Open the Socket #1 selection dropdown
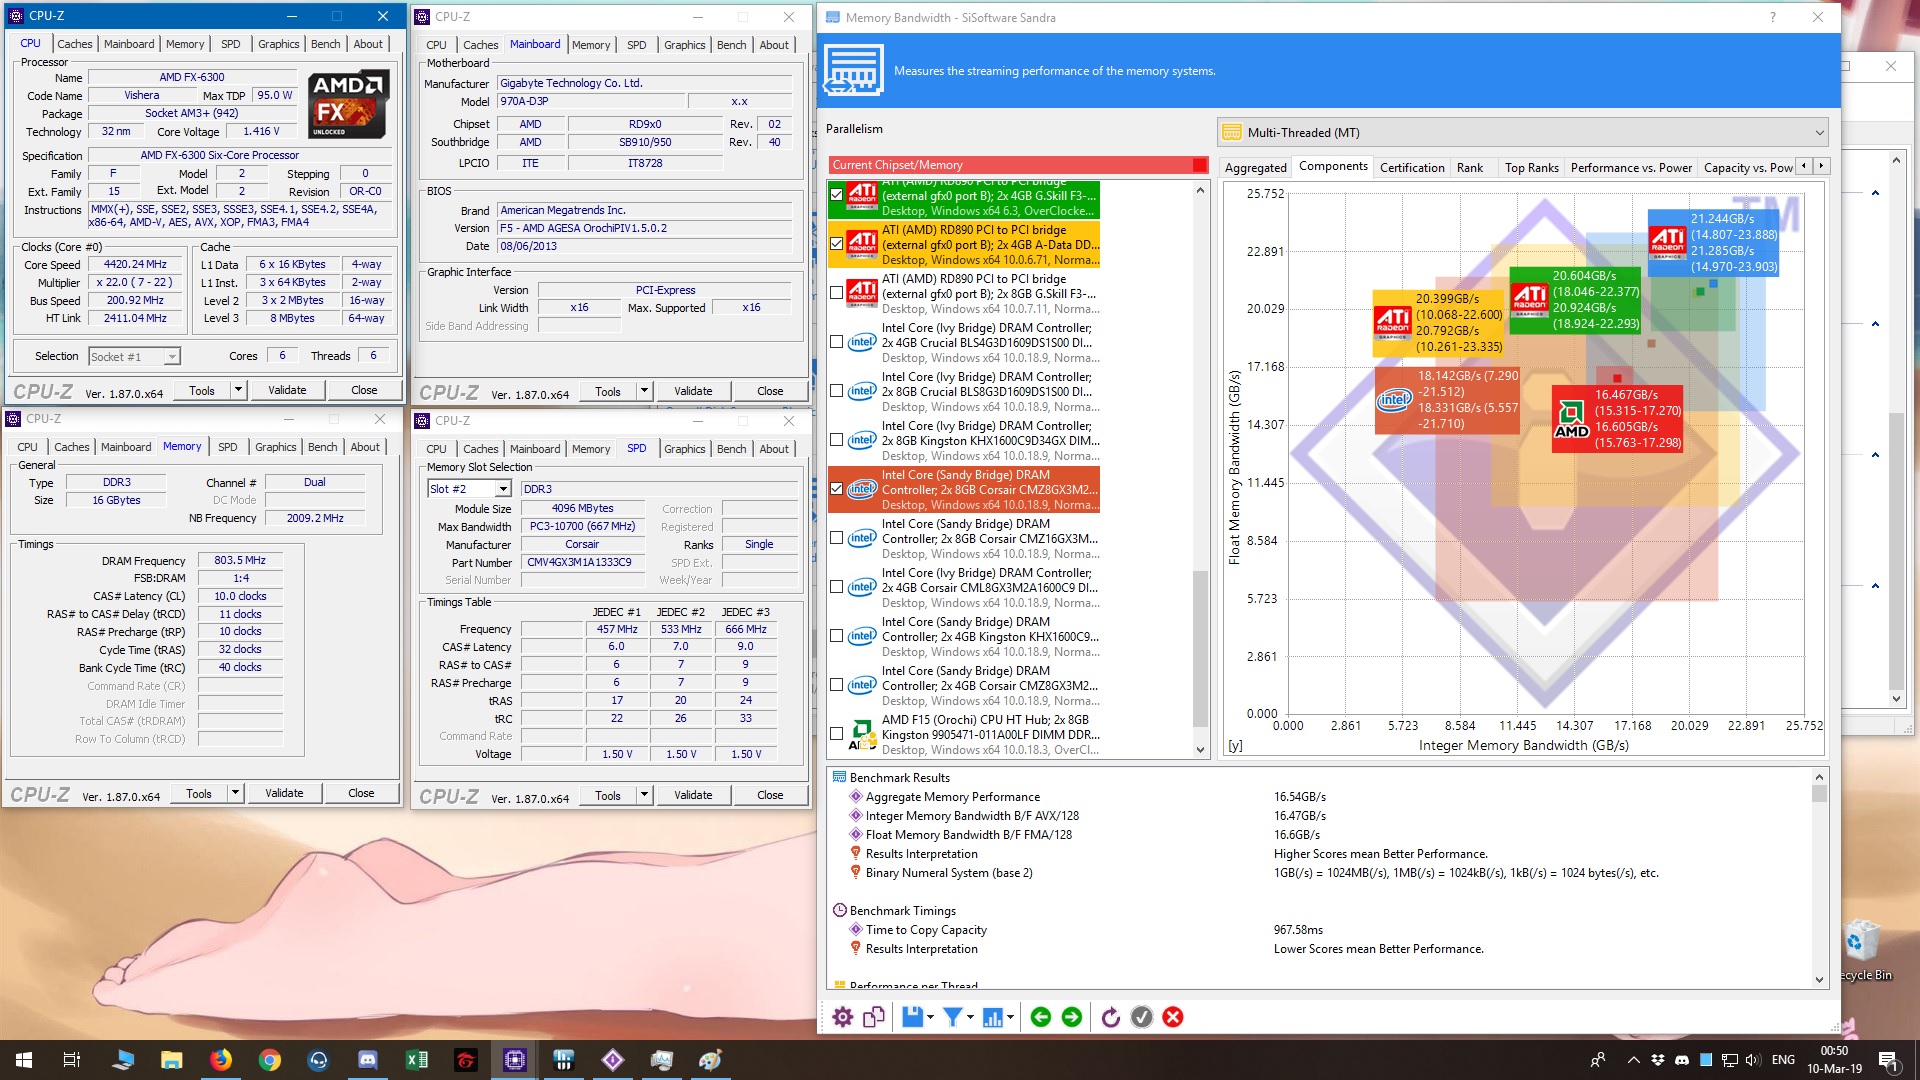Screen dimensions: 1920x1080 pyautogui.click(x=172, y=357)
